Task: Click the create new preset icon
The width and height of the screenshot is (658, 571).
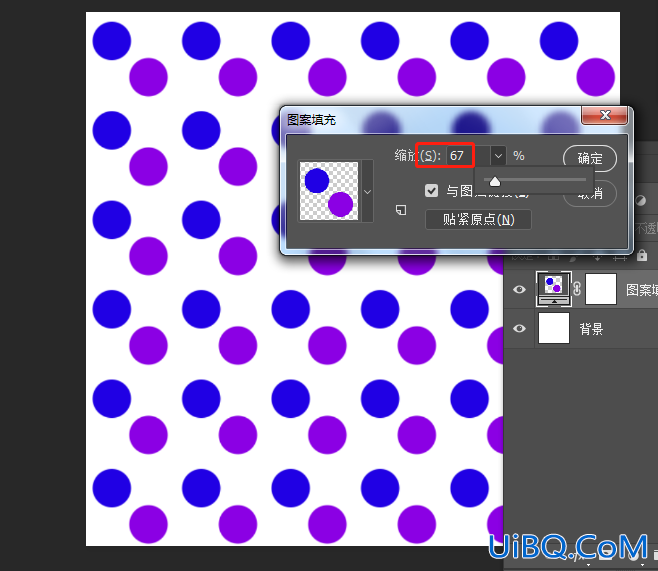Action: tap(401, 210)
